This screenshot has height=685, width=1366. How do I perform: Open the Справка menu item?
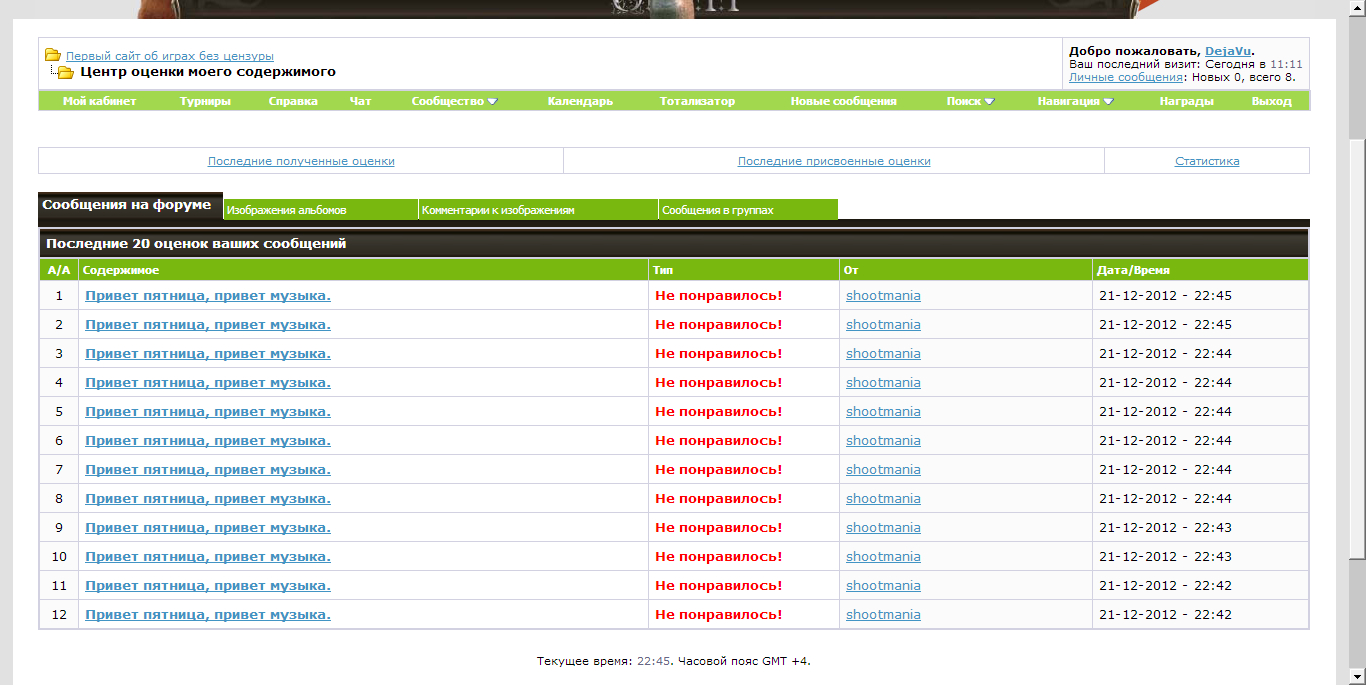(x=293, y=101)
